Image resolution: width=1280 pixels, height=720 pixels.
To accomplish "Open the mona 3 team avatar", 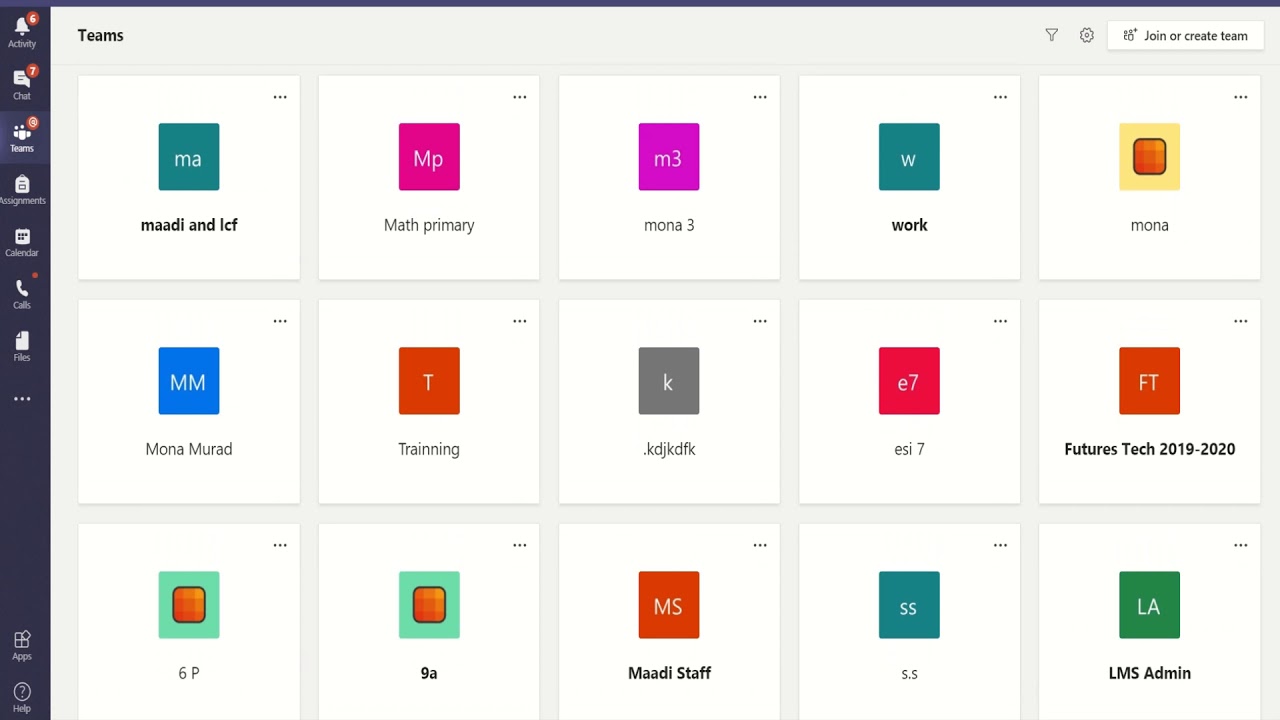I will click(x=669, y=157).
